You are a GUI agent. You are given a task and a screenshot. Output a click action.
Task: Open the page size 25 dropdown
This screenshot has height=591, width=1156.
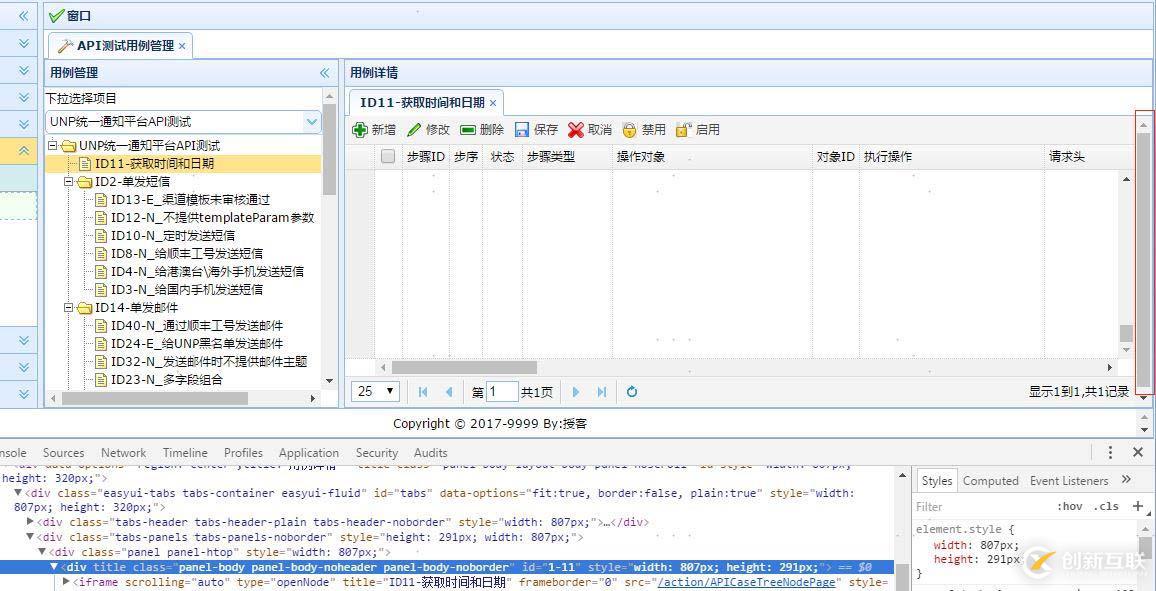pos(377,392)
